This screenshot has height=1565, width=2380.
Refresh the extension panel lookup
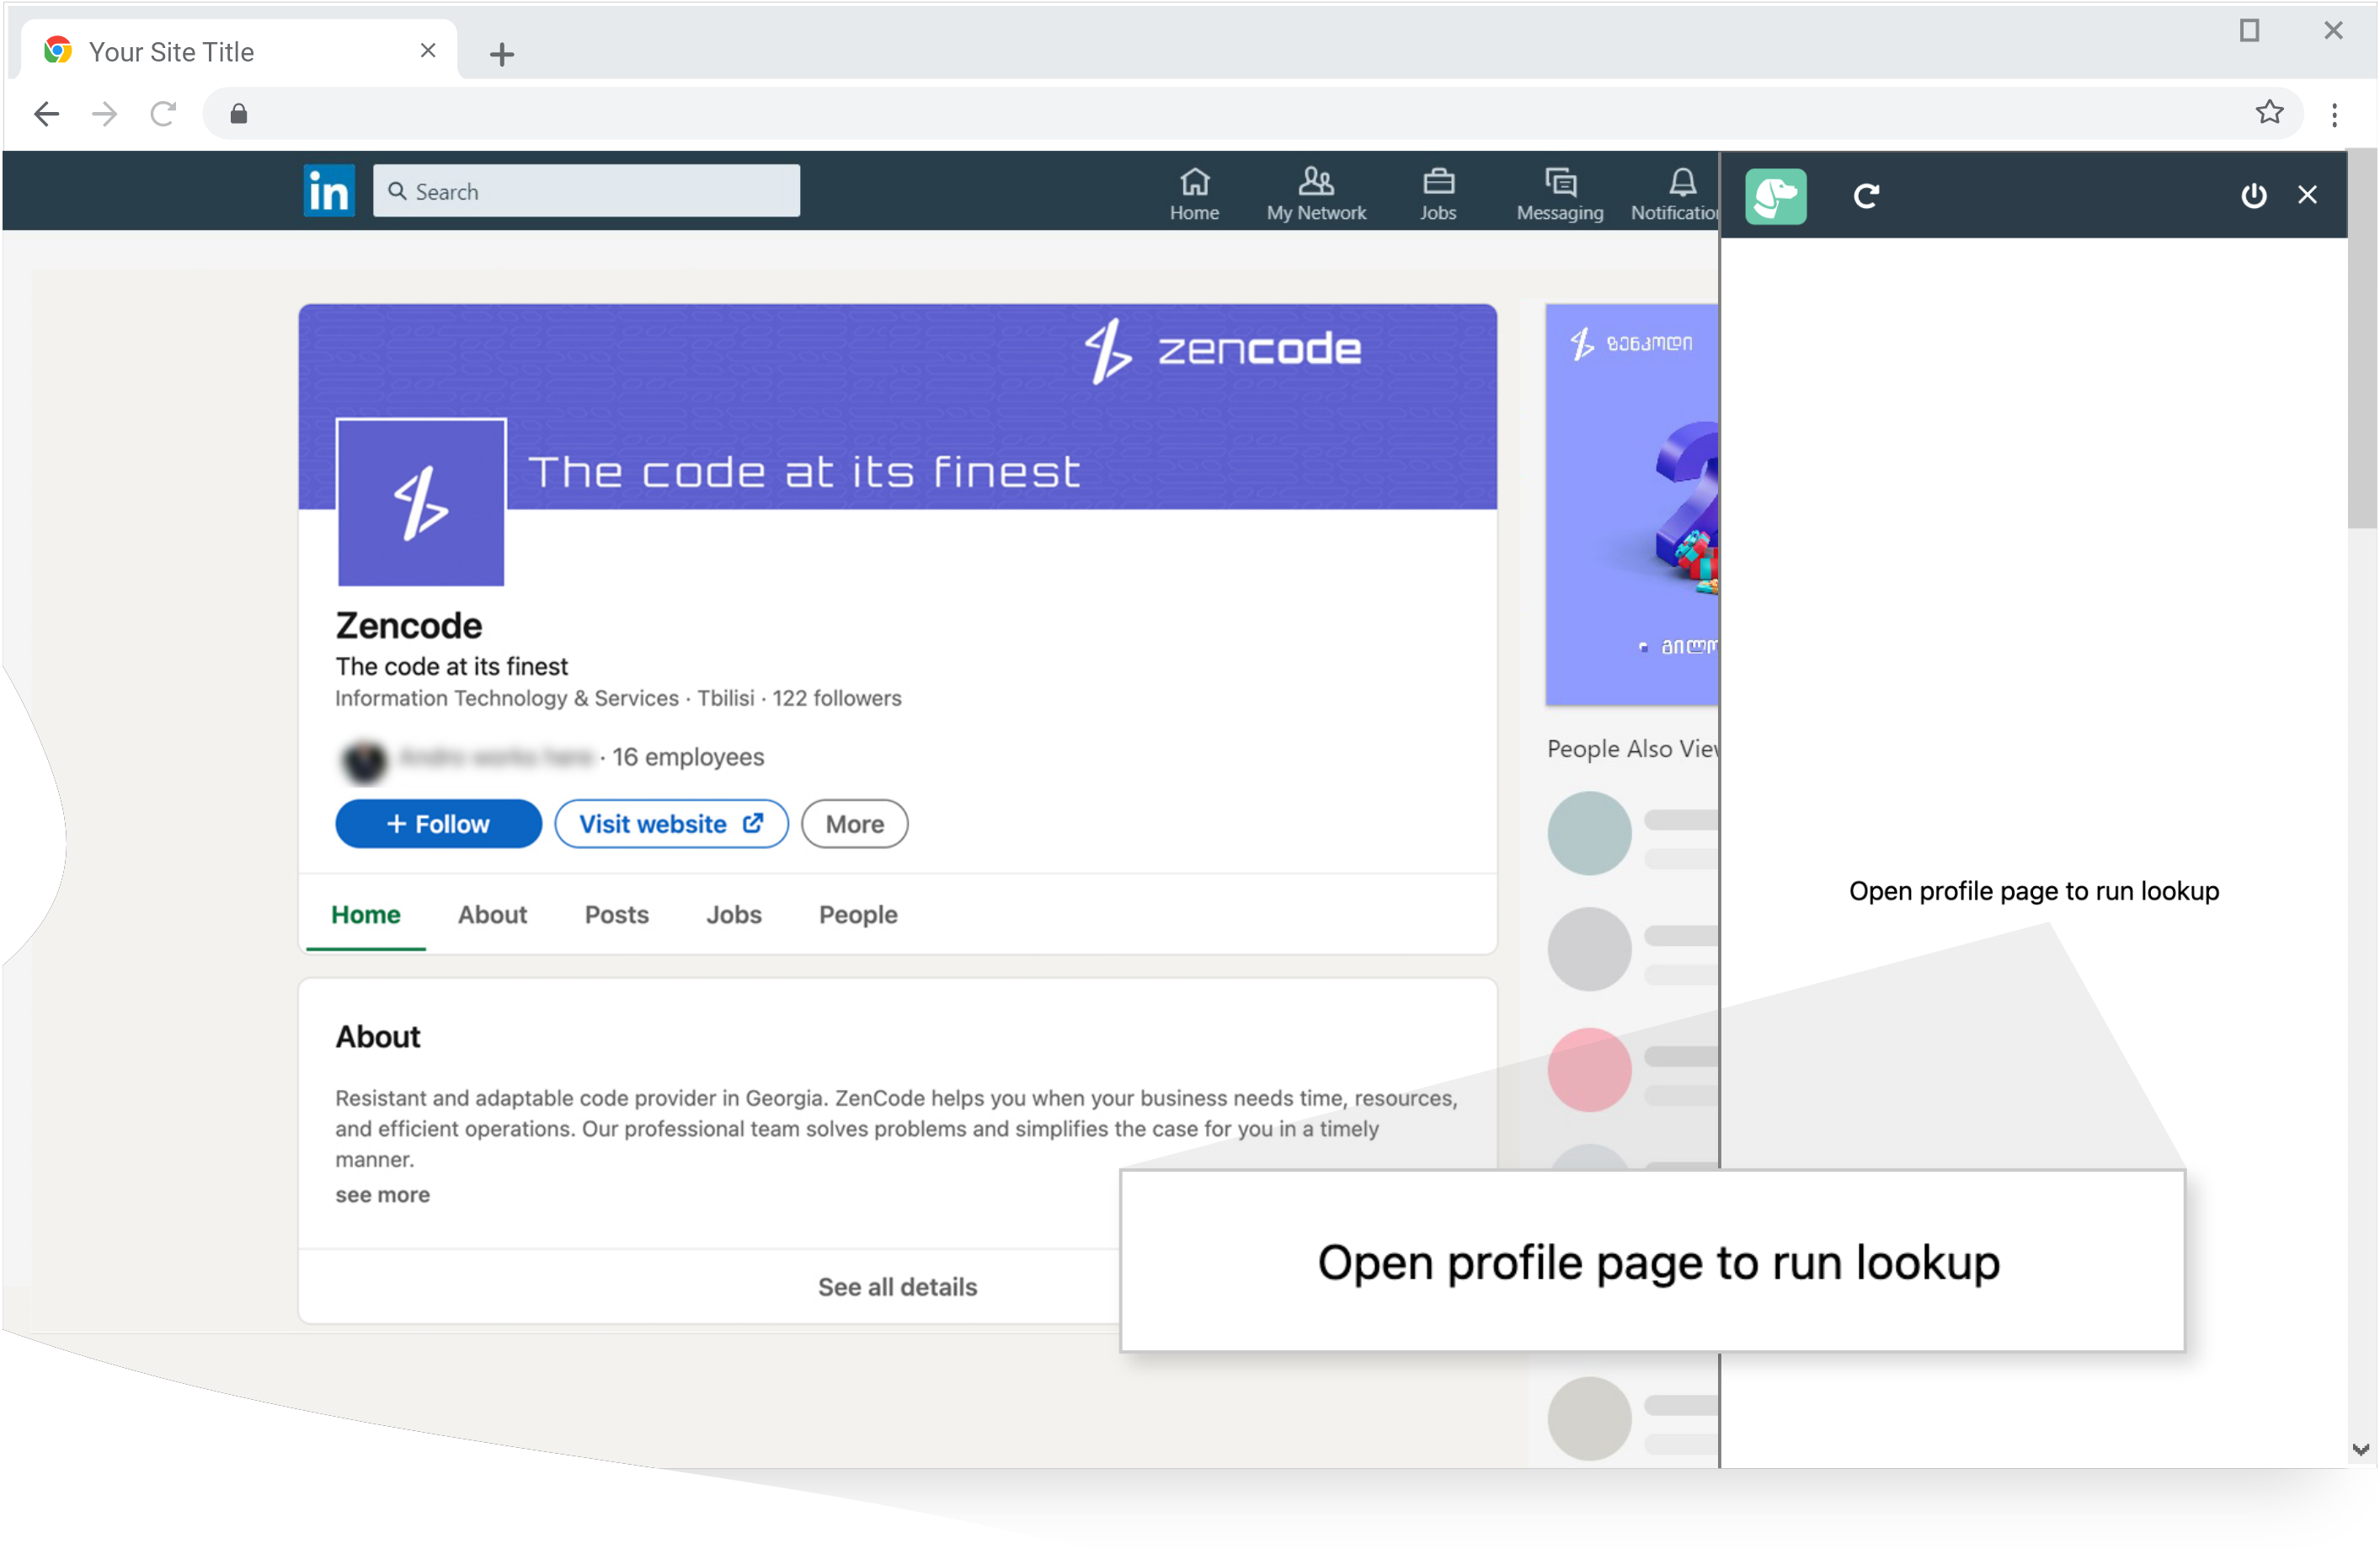click(1866, 196)
